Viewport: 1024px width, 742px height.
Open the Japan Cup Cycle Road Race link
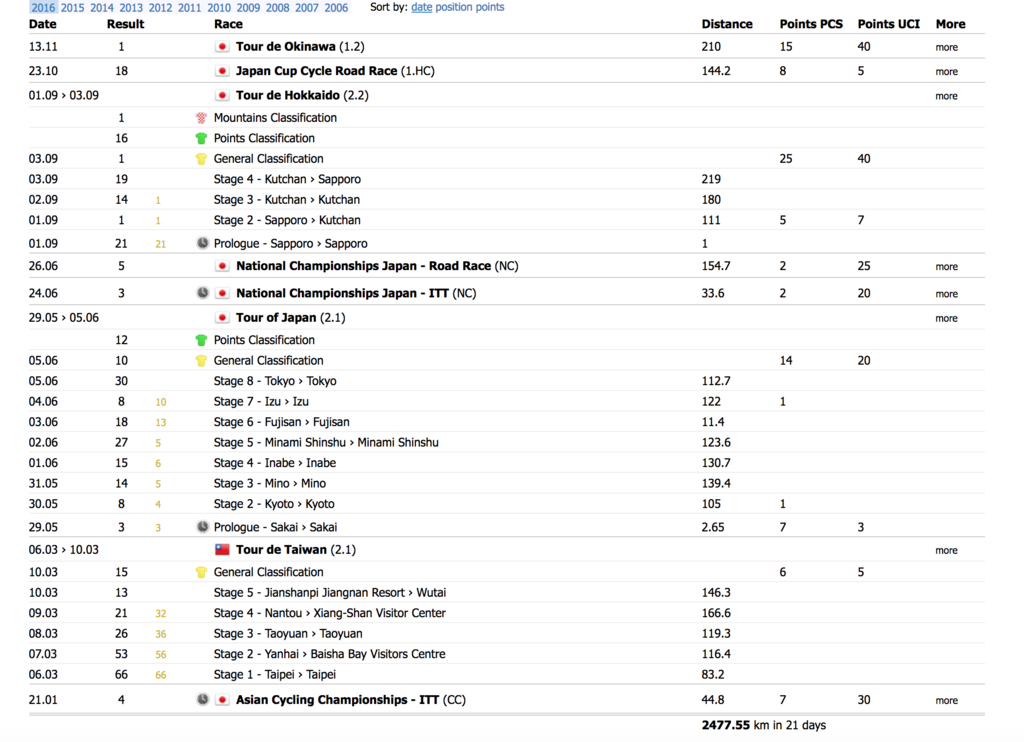coord(316,71)
